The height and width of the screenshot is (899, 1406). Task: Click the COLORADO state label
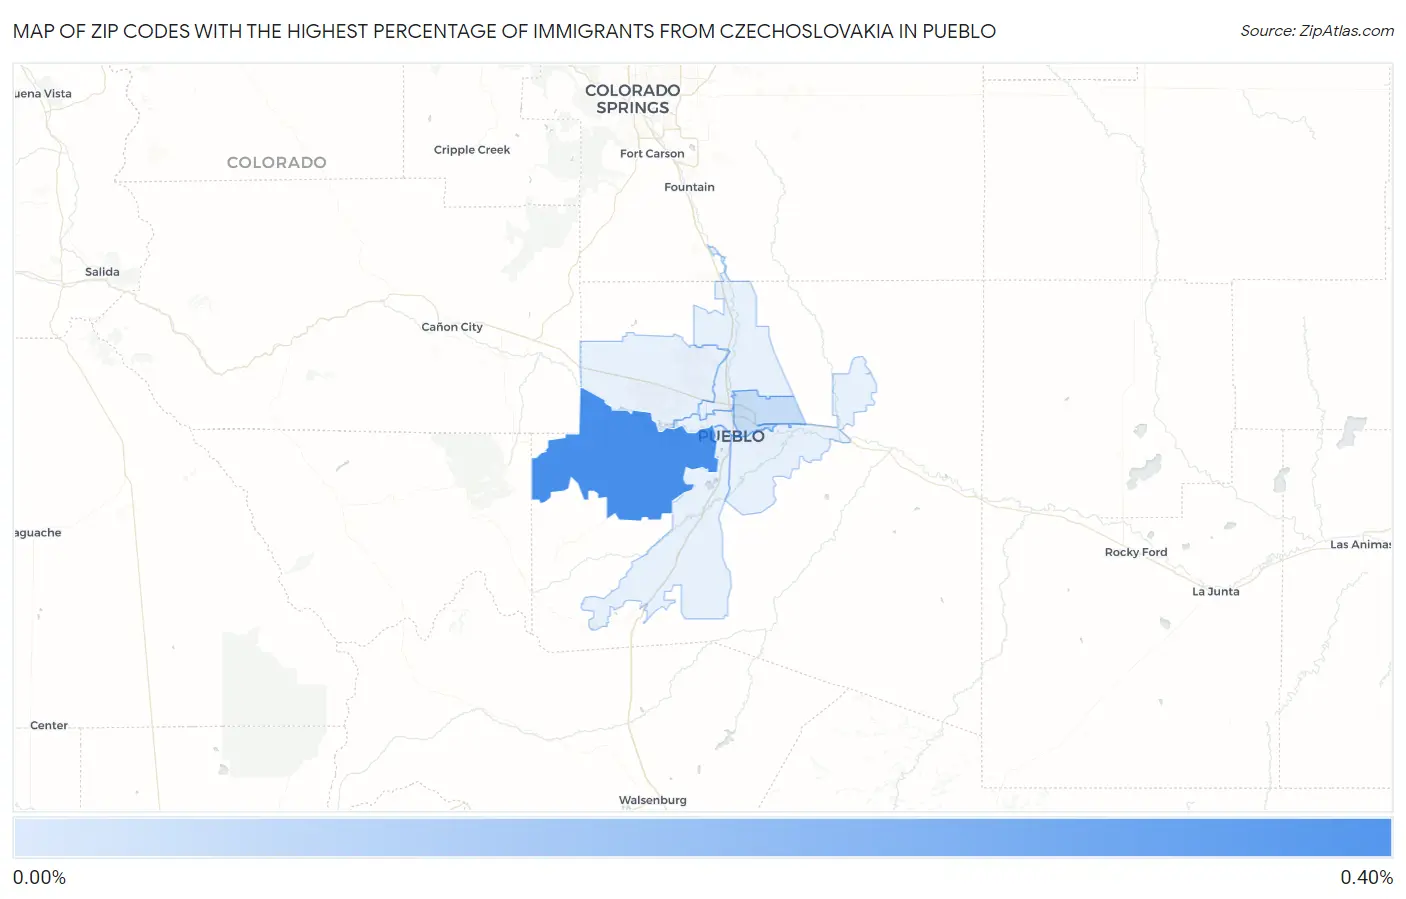coord(277,162)
